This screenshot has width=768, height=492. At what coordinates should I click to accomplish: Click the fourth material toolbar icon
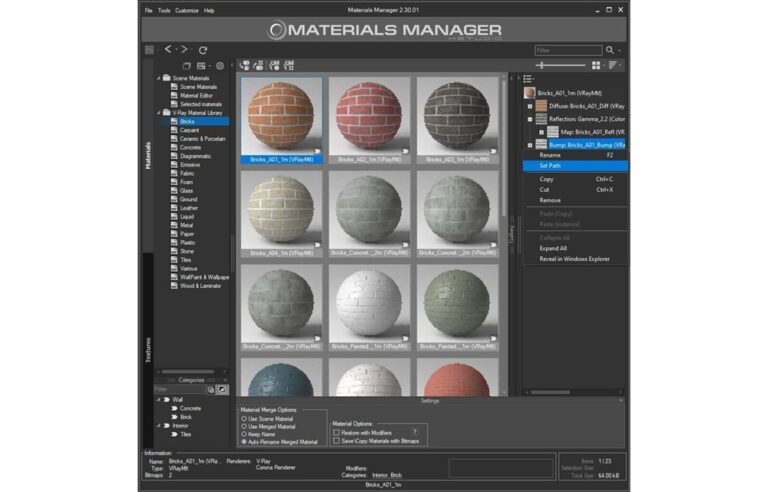[289, 65]
